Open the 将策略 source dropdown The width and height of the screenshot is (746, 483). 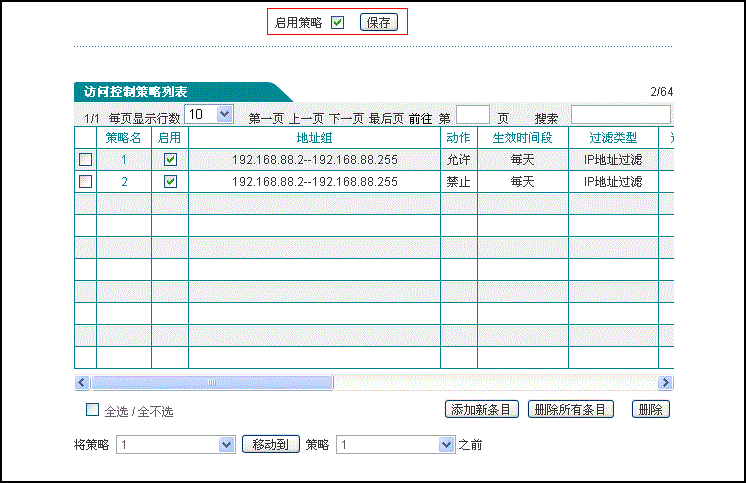point(176,444)
